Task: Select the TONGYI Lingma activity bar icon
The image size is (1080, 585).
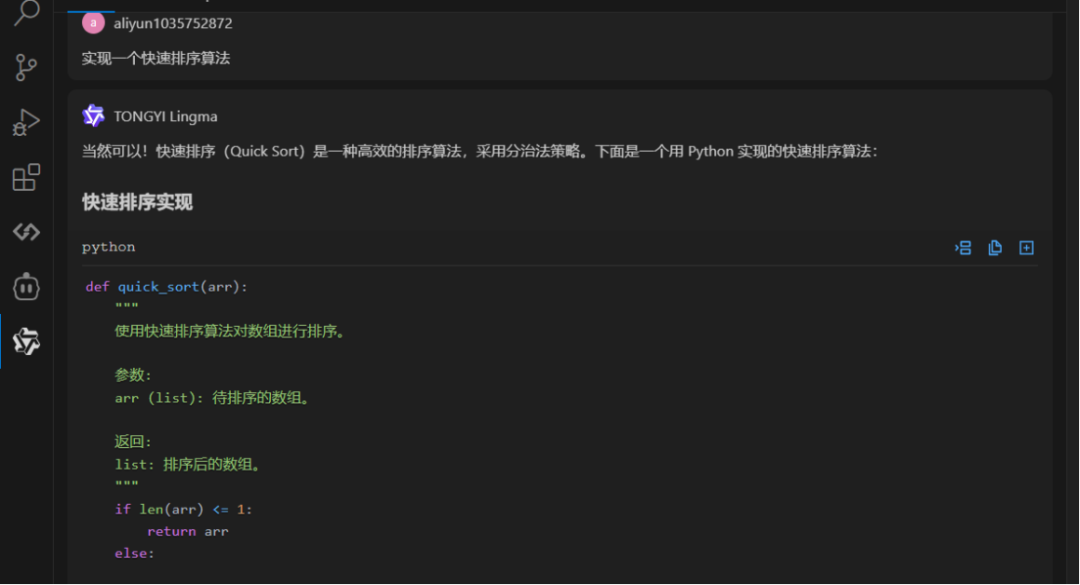Action: click(x=26, y=341)
